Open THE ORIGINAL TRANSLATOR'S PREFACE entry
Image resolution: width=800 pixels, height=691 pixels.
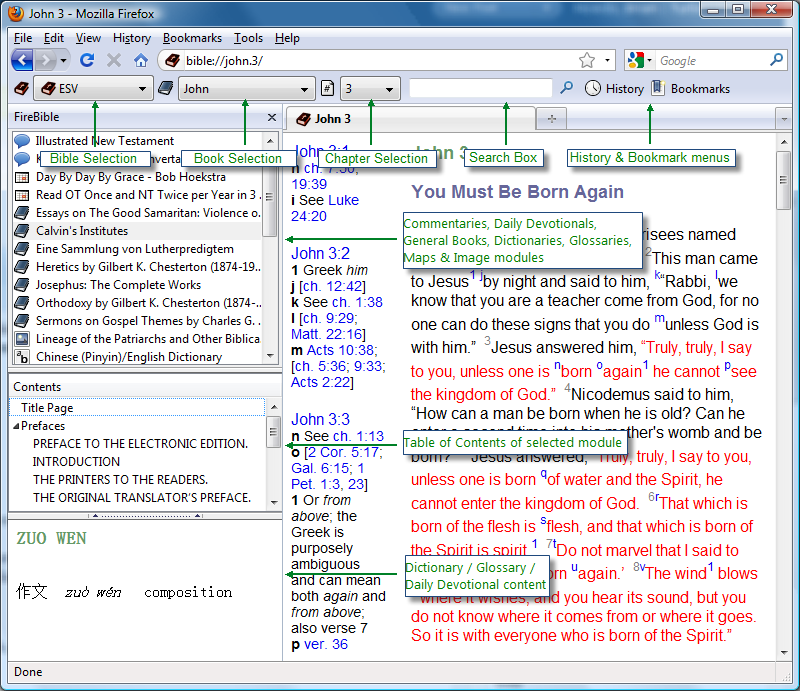point(142,498)
